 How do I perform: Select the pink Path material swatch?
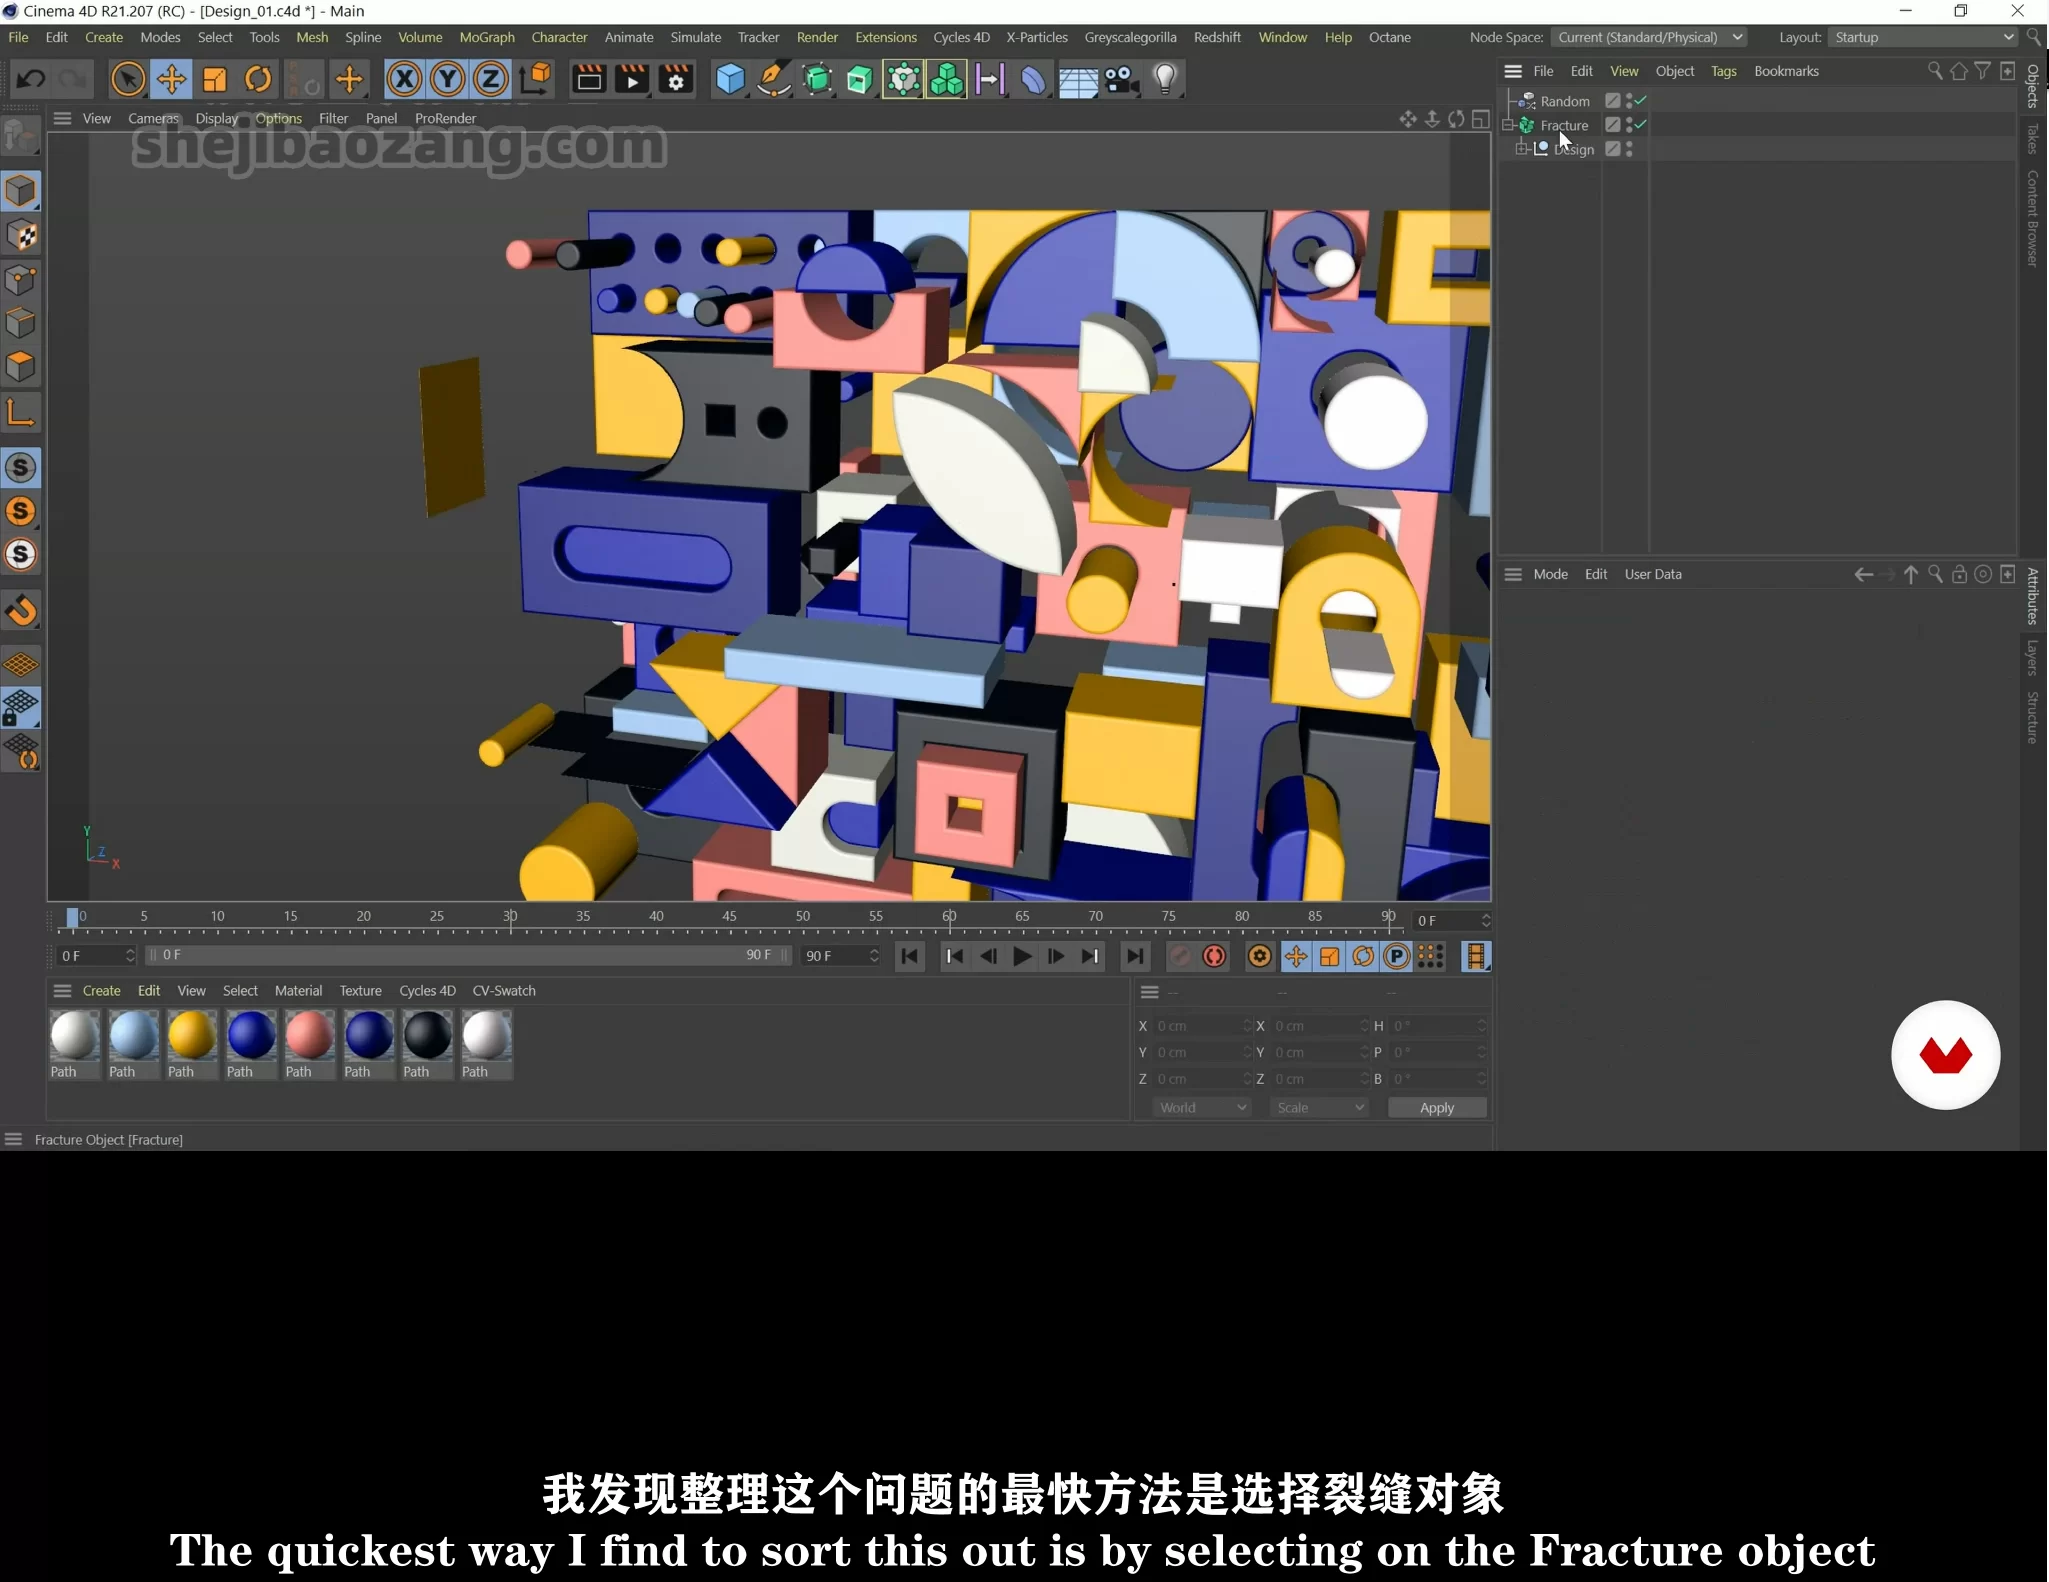[309, 1037]
